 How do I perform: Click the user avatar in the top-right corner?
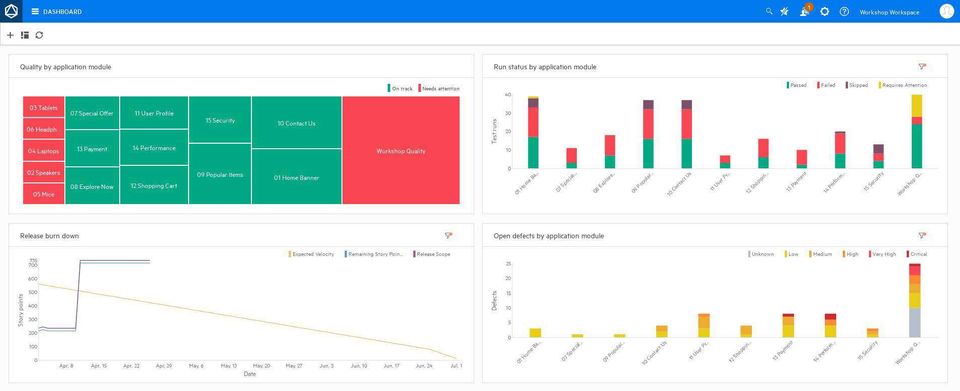[947, 11]
